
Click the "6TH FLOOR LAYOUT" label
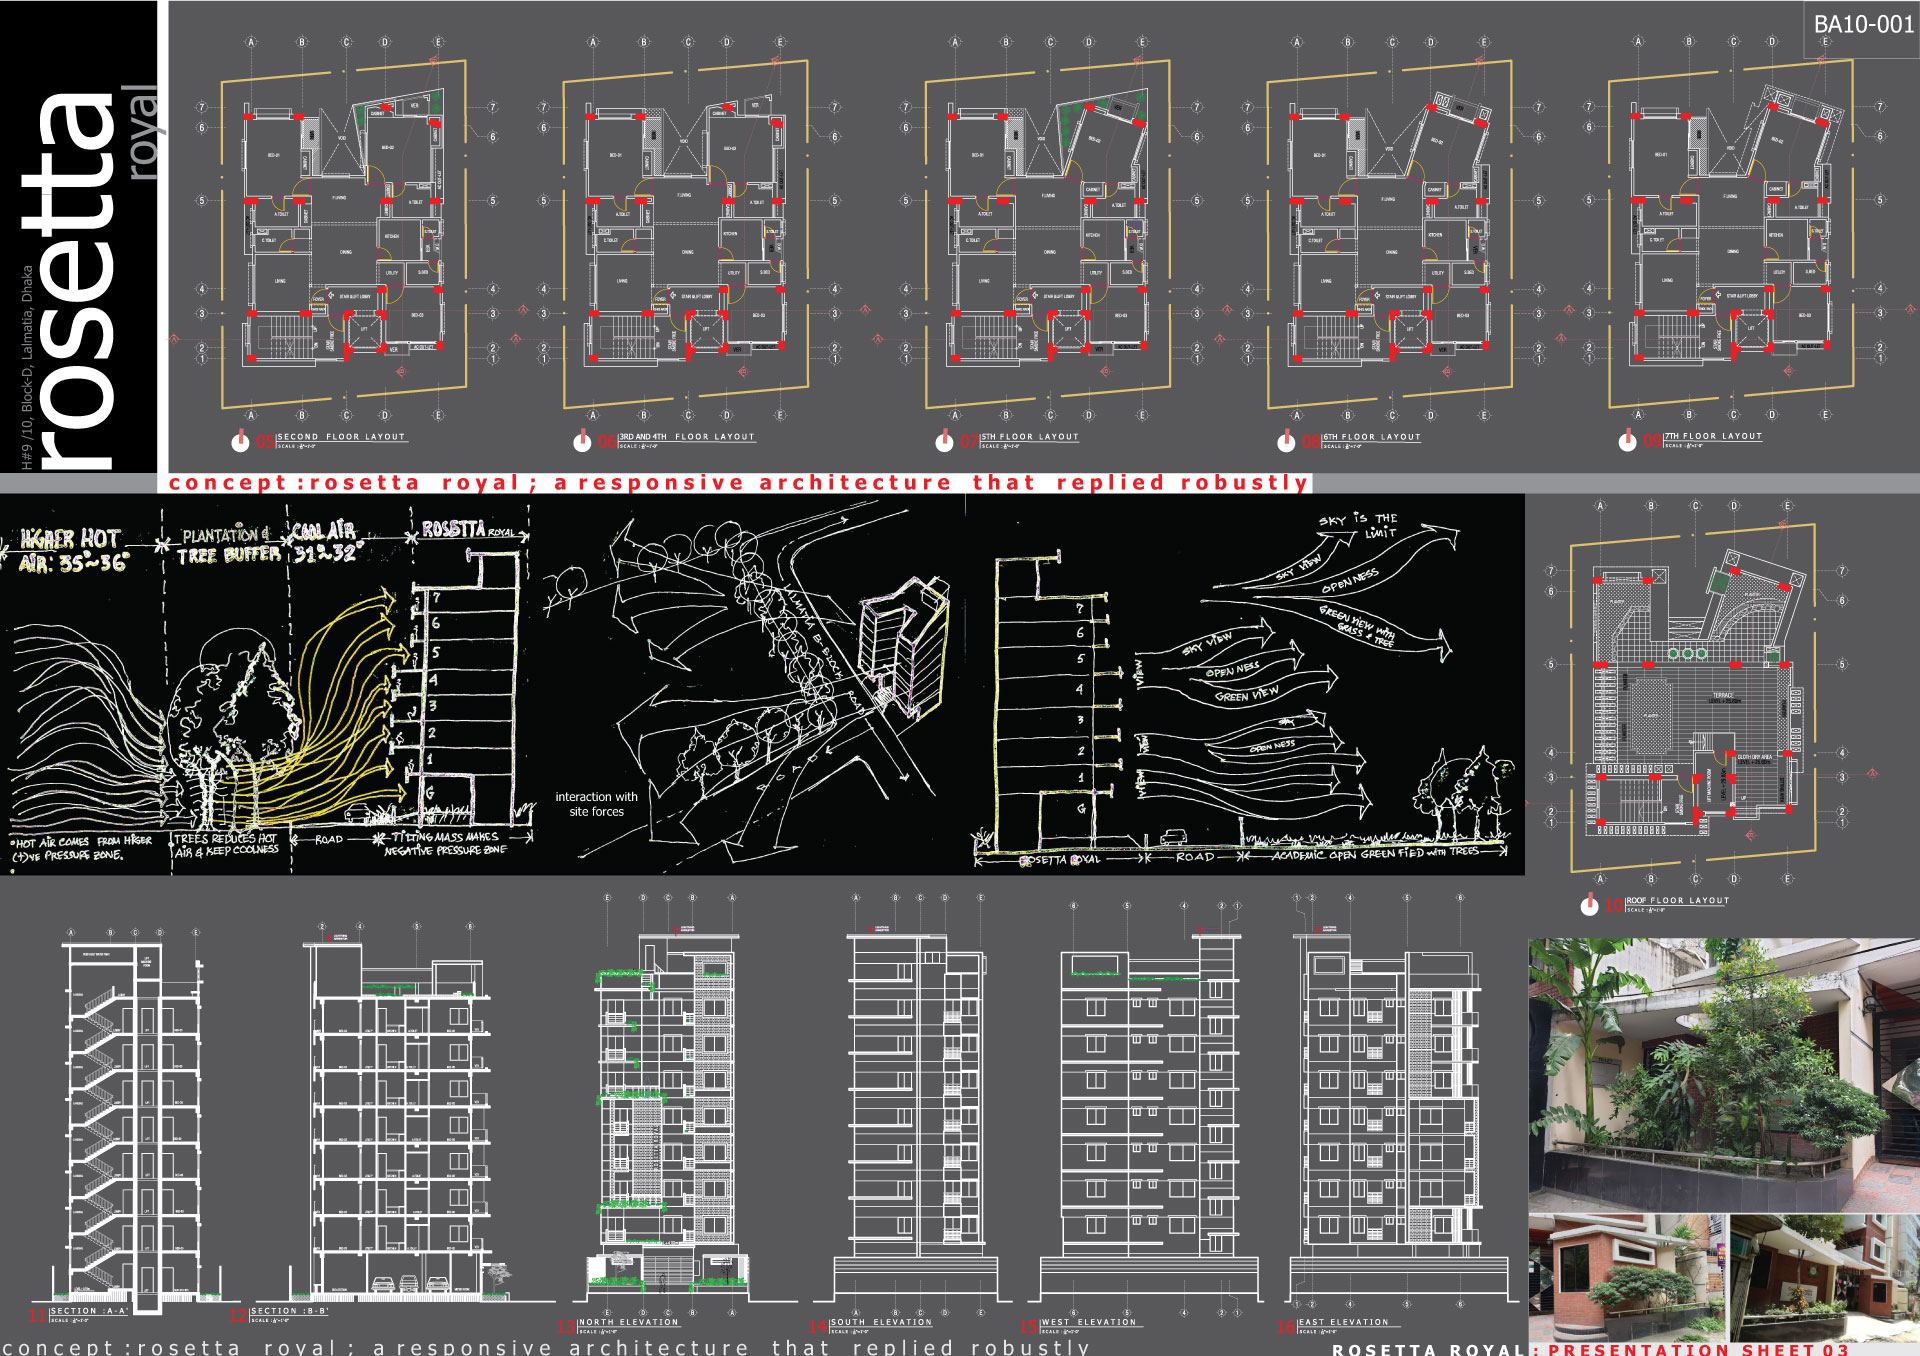(1372, 437)
